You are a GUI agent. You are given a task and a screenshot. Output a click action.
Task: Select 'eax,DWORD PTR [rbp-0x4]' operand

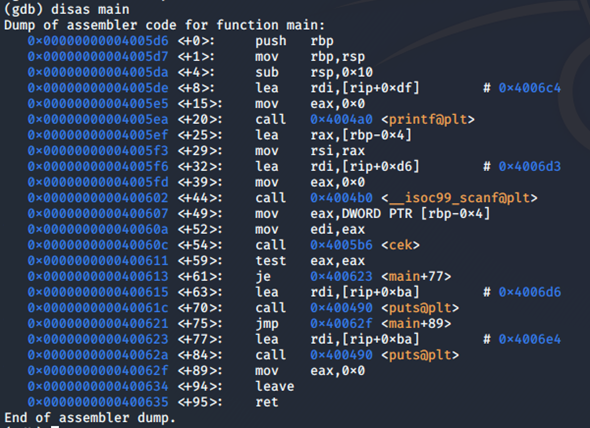400,214
